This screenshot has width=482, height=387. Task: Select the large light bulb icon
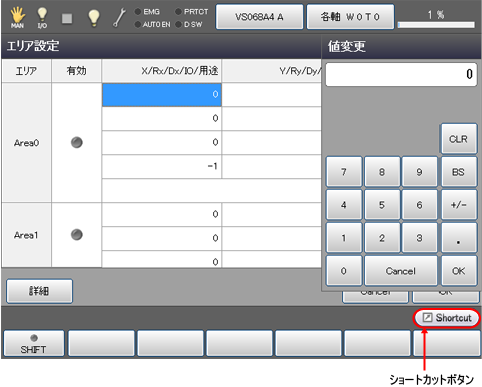click(x=93, y=17)
